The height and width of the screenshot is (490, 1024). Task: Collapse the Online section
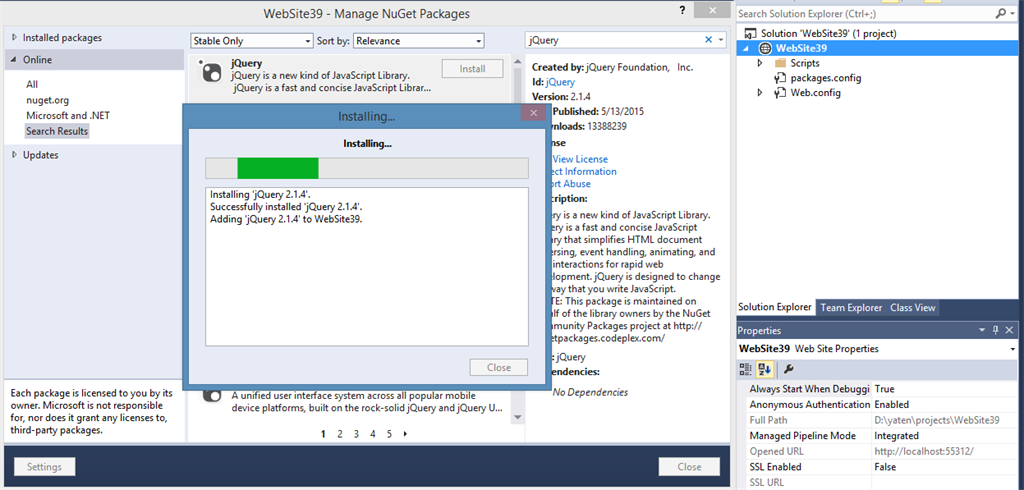click(14, 59)
